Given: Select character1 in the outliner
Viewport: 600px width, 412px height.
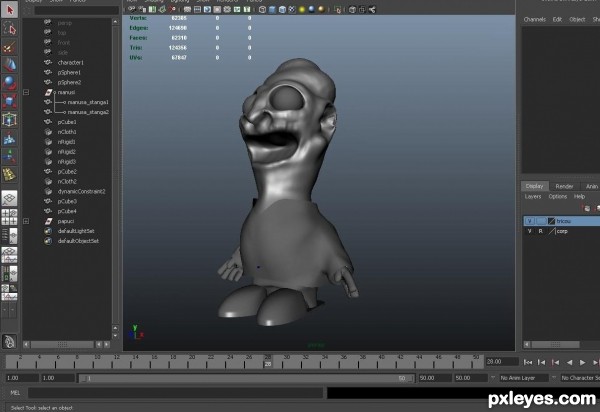Looking at the screenshot, I should [x=70, y=62].
